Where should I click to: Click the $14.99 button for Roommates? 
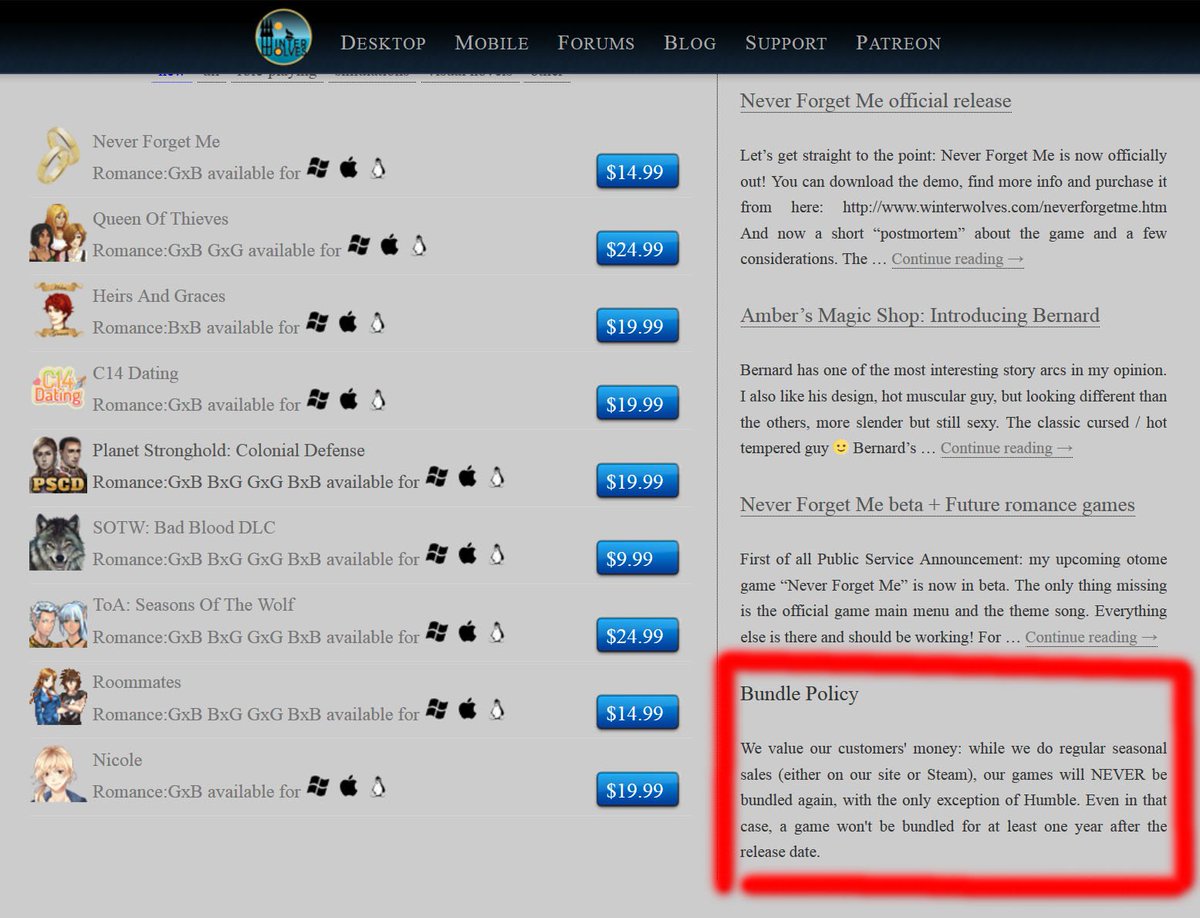(x=637, y=713)
